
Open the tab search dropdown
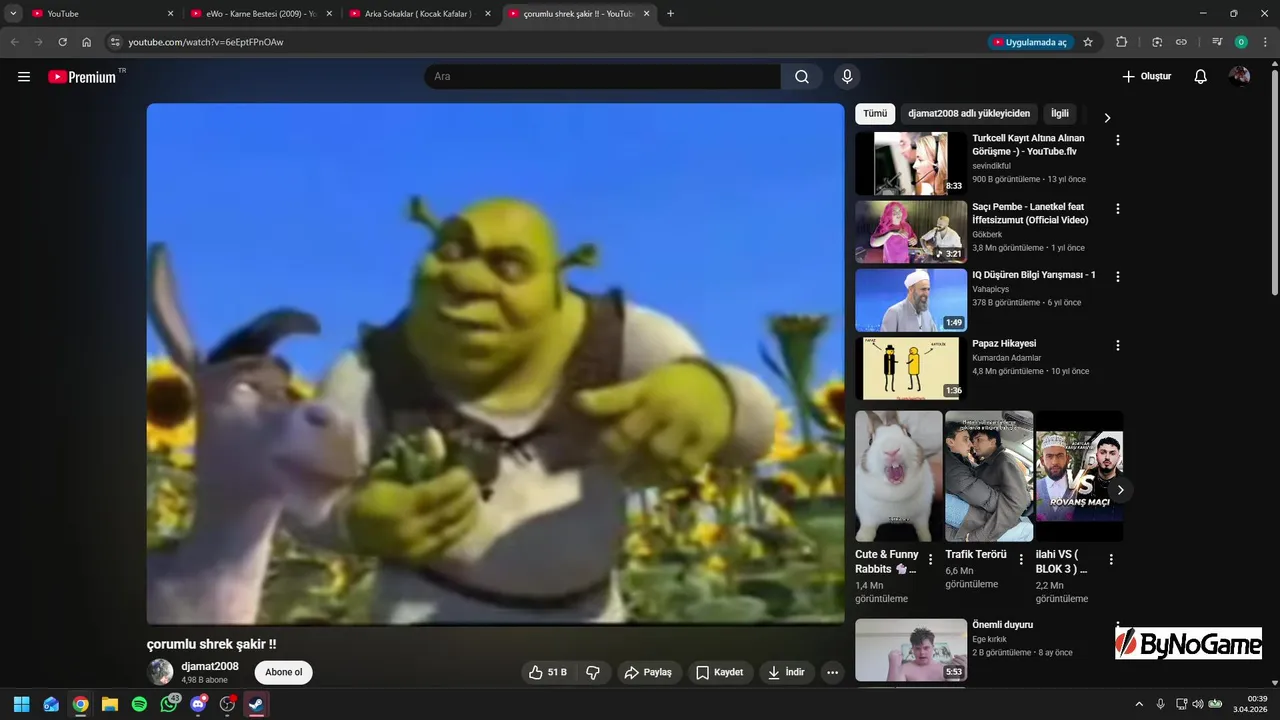click(x=14, y=13)
